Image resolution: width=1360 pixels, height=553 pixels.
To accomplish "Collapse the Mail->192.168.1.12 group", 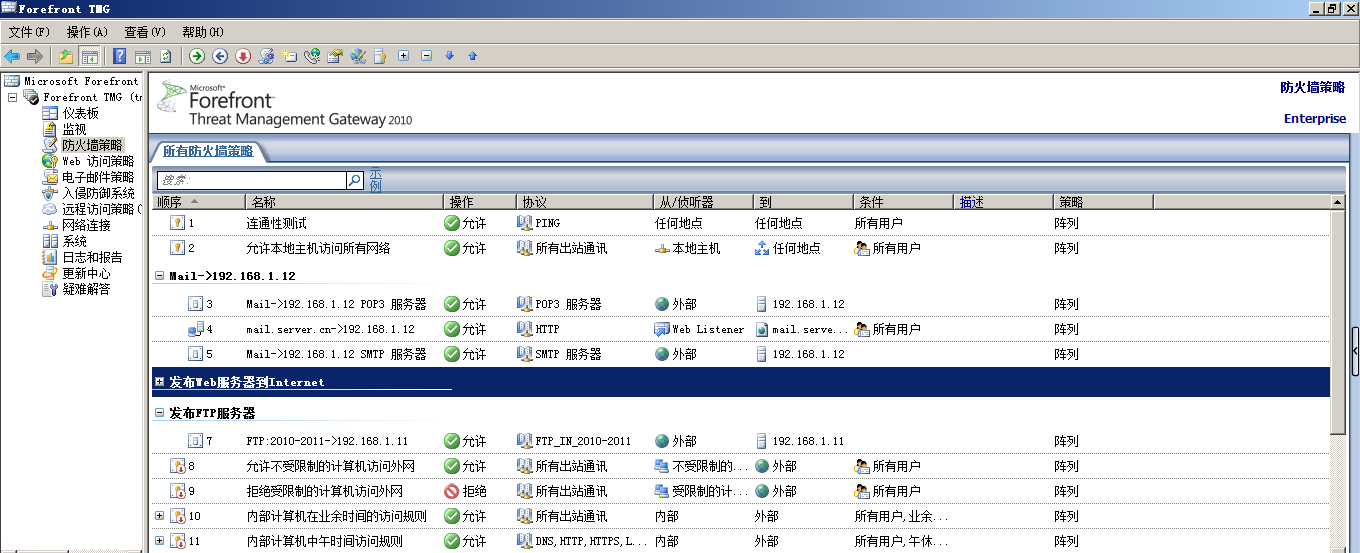I will (159, 275).
